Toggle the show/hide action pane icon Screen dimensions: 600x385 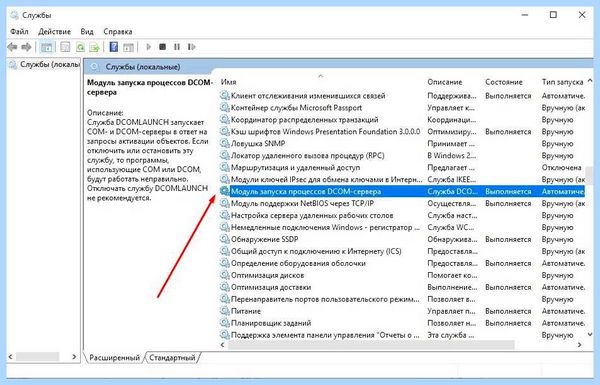[129, 47]
